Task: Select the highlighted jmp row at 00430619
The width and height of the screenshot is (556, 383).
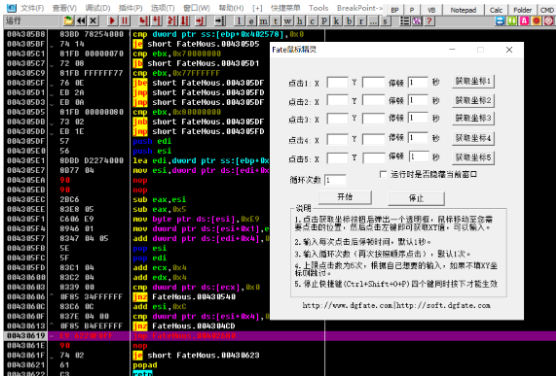Action: tap(279, 335)
